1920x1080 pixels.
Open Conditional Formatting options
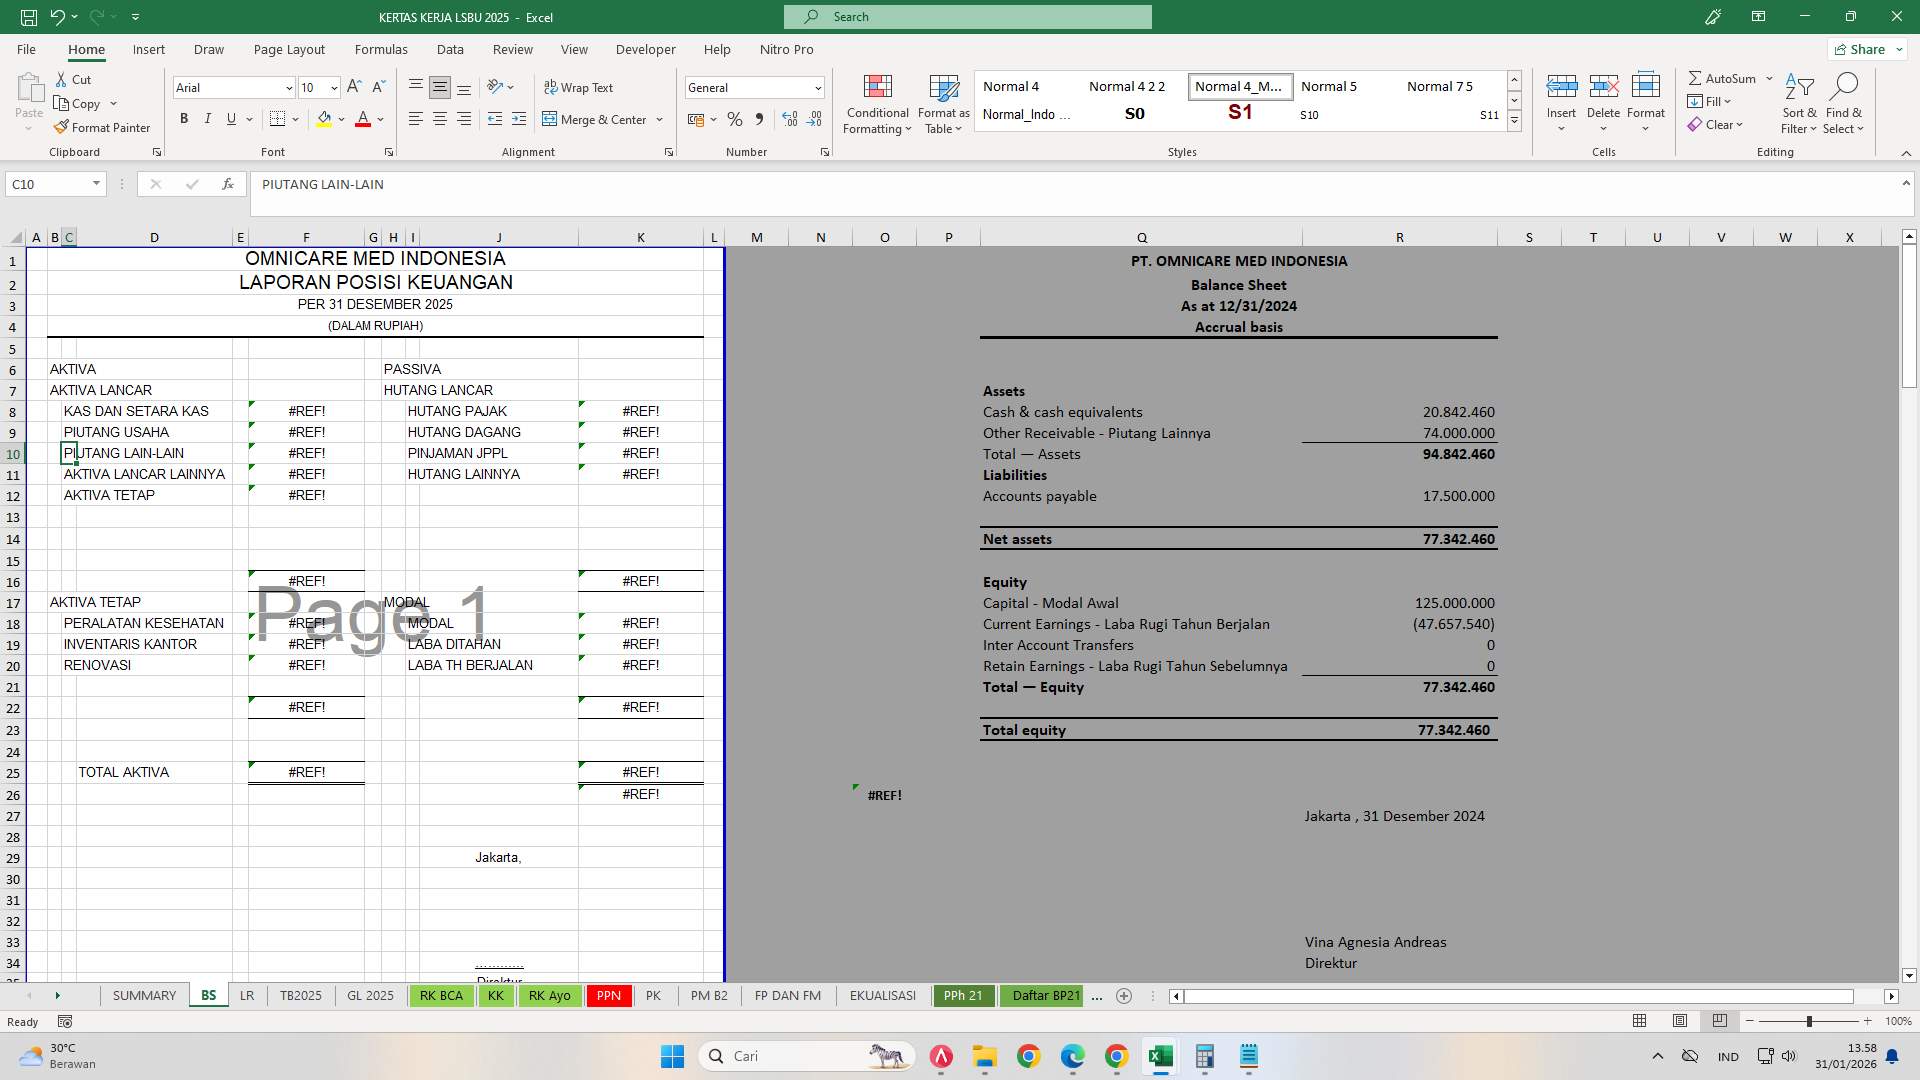point(877,105)
